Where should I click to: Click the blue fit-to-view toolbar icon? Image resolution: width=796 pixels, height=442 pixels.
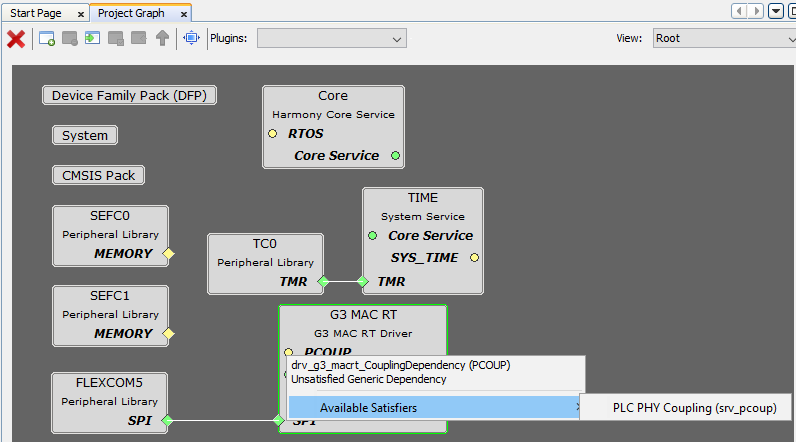point(191,38)
